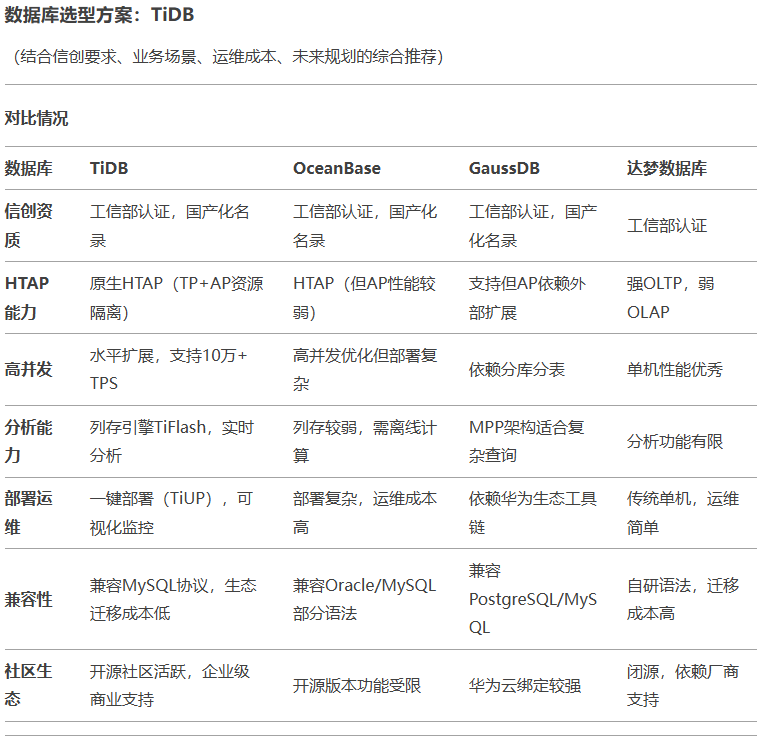Click the cell '兼容PostgreSQL/MySQL'
Image resolution: width=764 pixels, height=742 pixels.
point(533,599)
